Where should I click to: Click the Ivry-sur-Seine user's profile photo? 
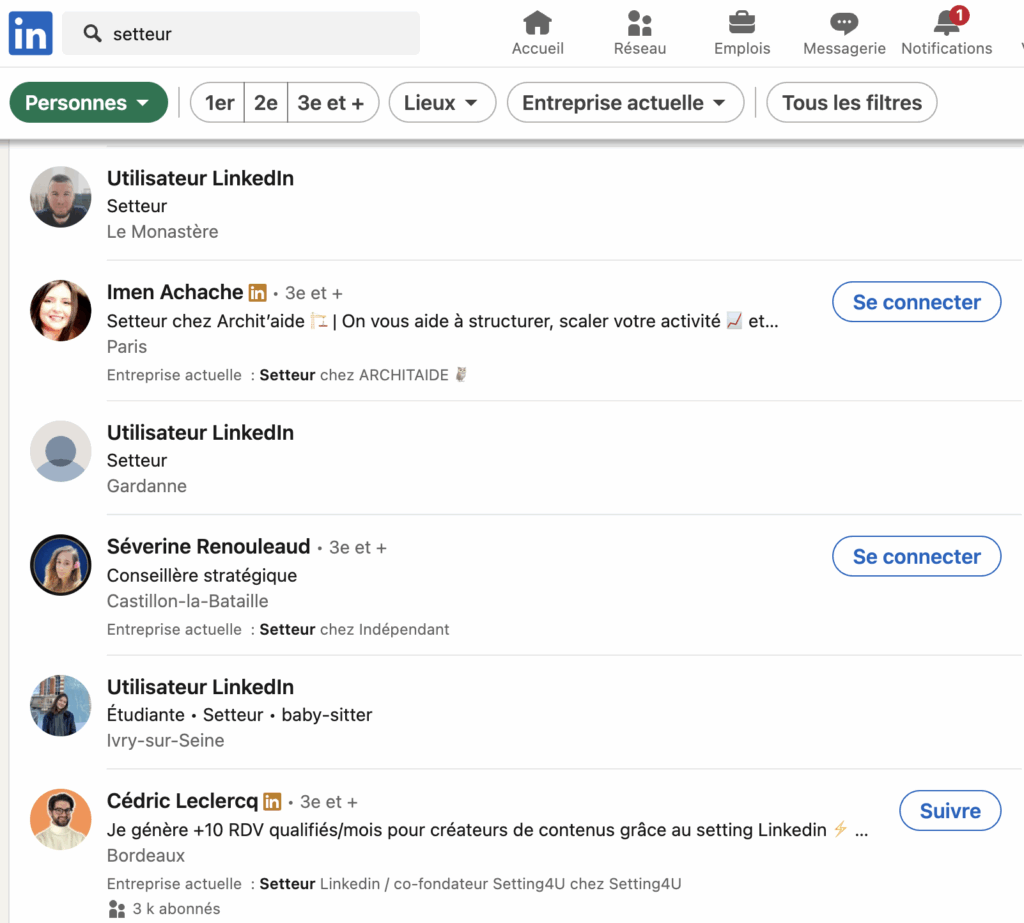[61, 705]
